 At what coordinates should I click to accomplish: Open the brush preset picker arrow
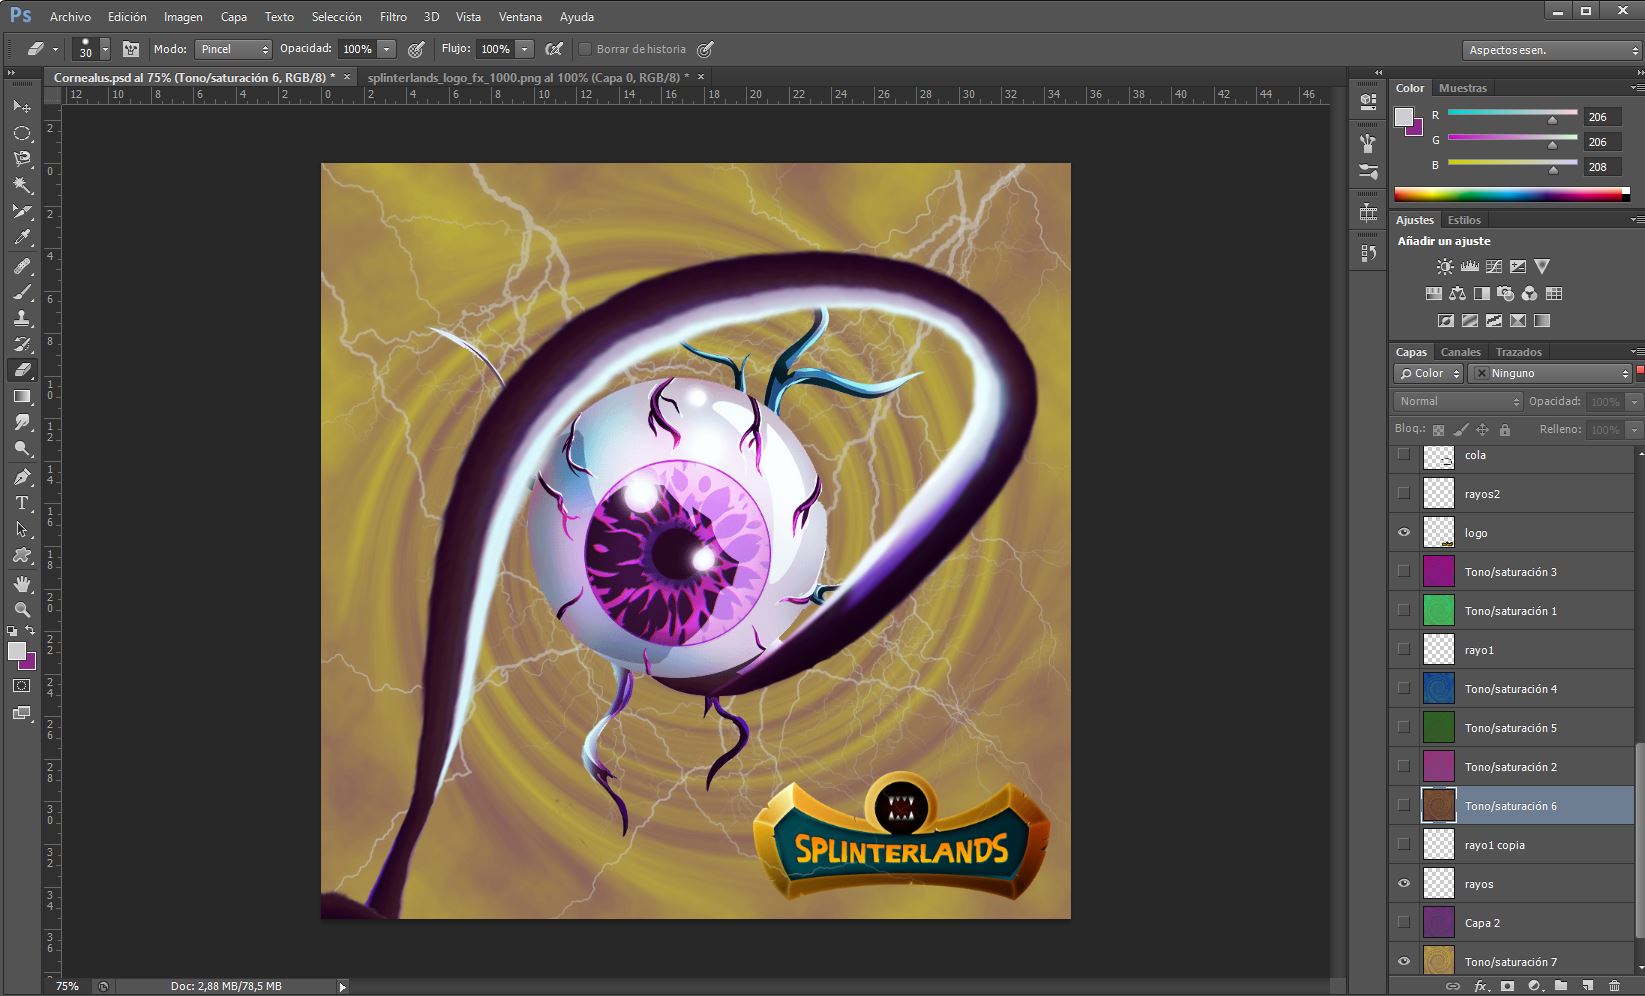click(x=105, y=49)
